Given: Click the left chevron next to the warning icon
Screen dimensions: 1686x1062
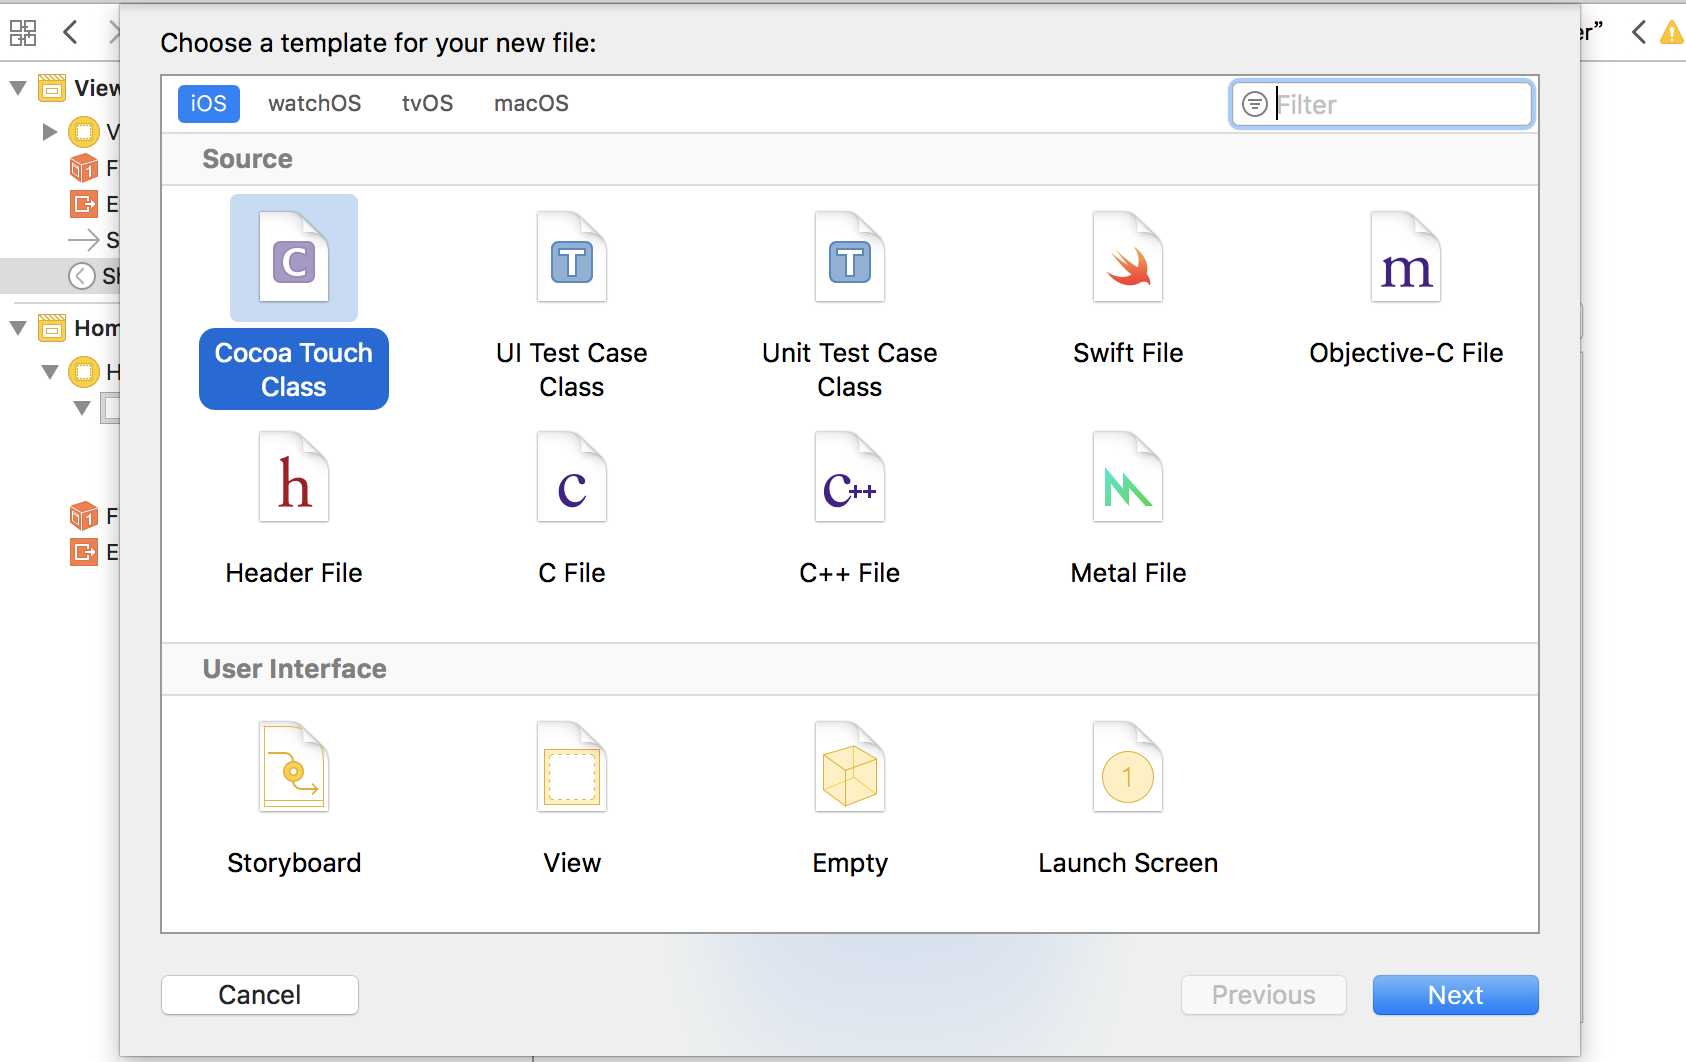Looking at the screenshot, I should coord(1638,33).
